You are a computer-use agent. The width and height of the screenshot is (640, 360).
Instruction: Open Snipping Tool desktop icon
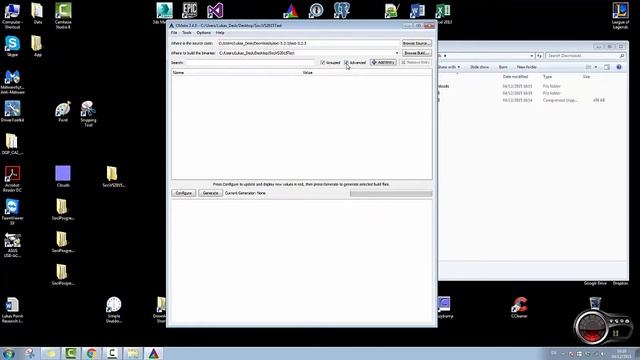88,113
